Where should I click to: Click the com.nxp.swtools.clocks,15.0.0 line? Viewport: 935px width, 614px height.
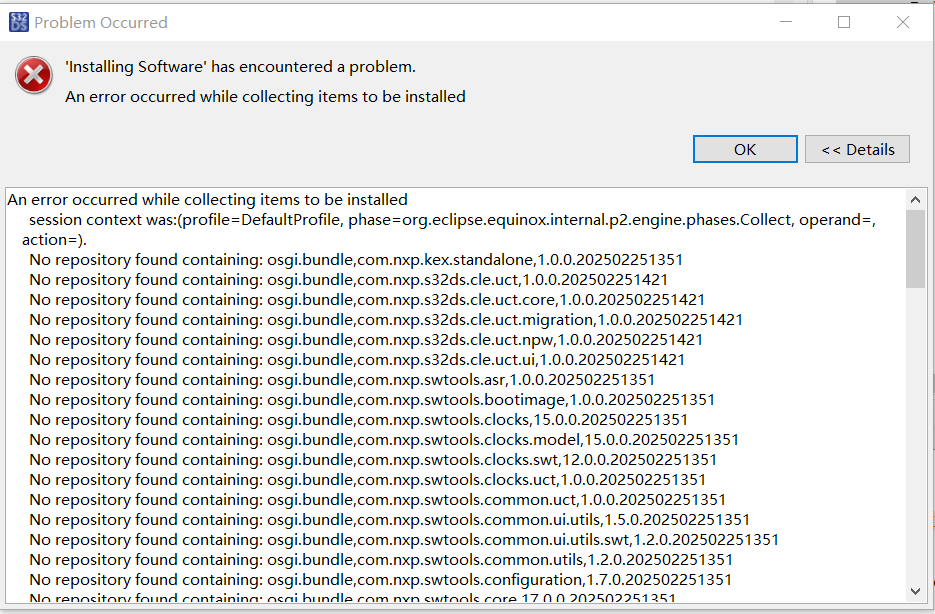coord(359,420)
